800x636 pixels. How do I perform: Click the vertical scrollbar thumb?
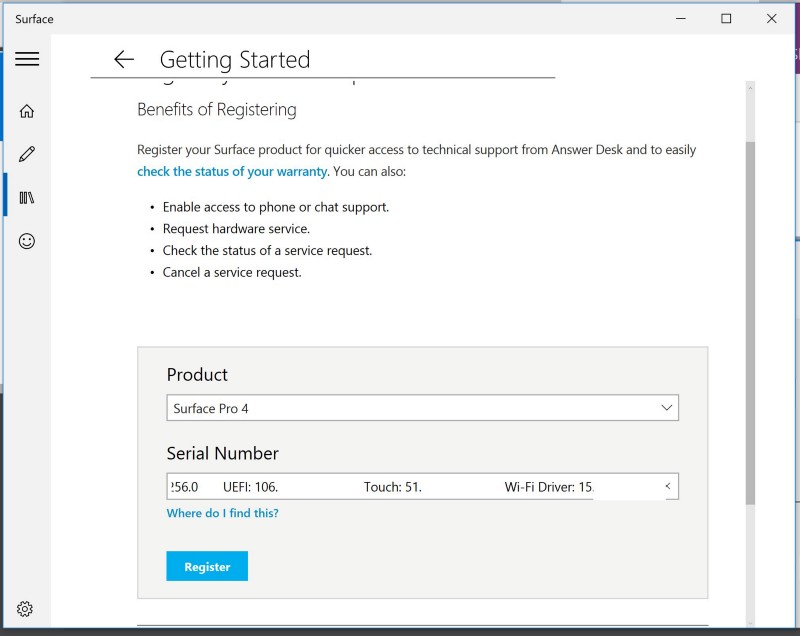[750, 323]
